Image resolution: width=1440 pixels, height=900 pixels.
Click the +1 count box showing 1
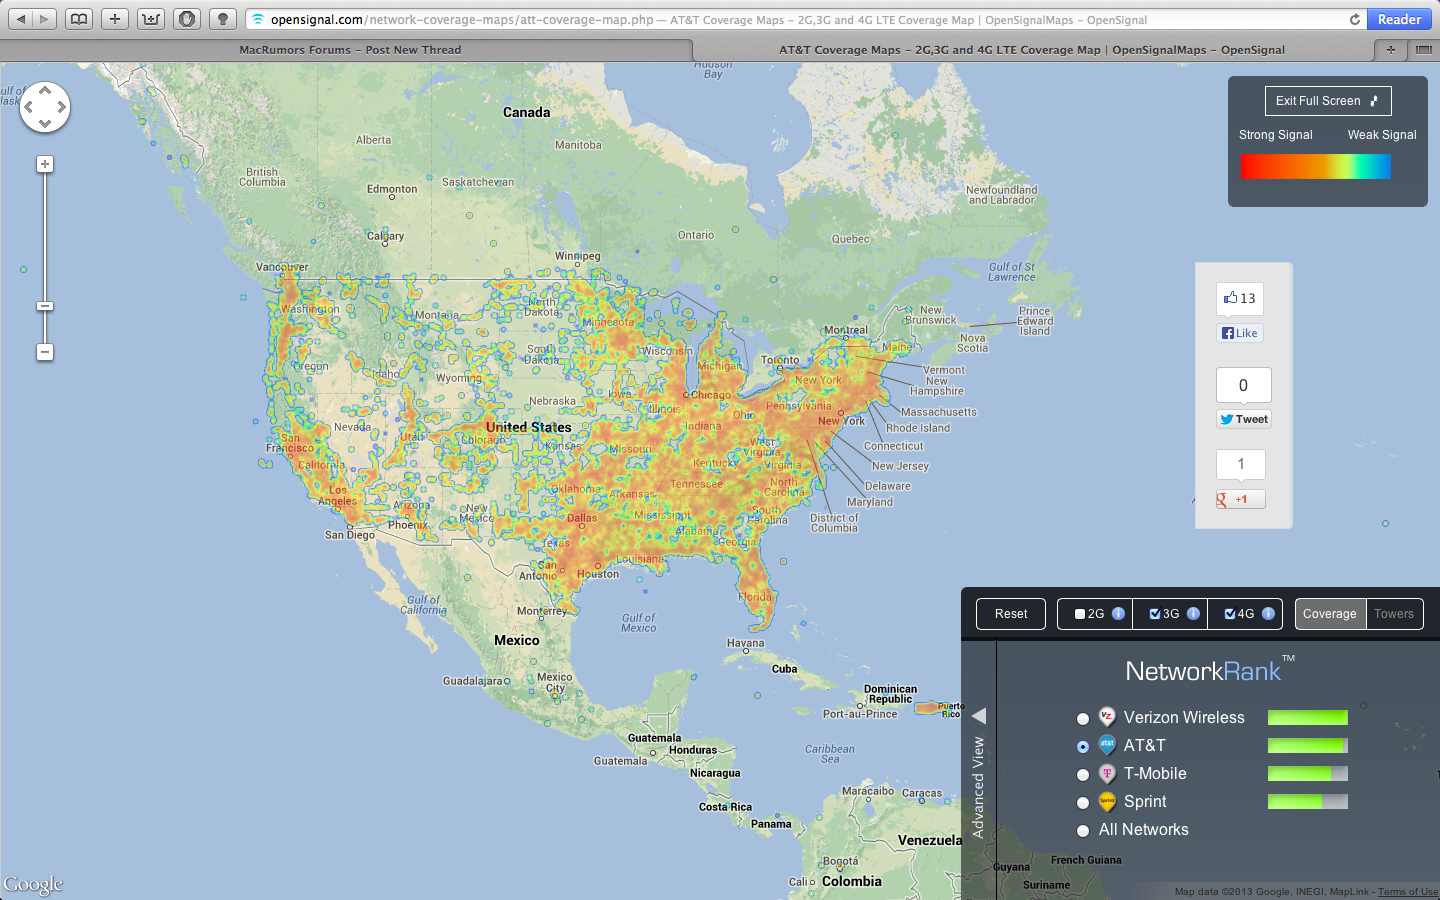pos(1241,464)
